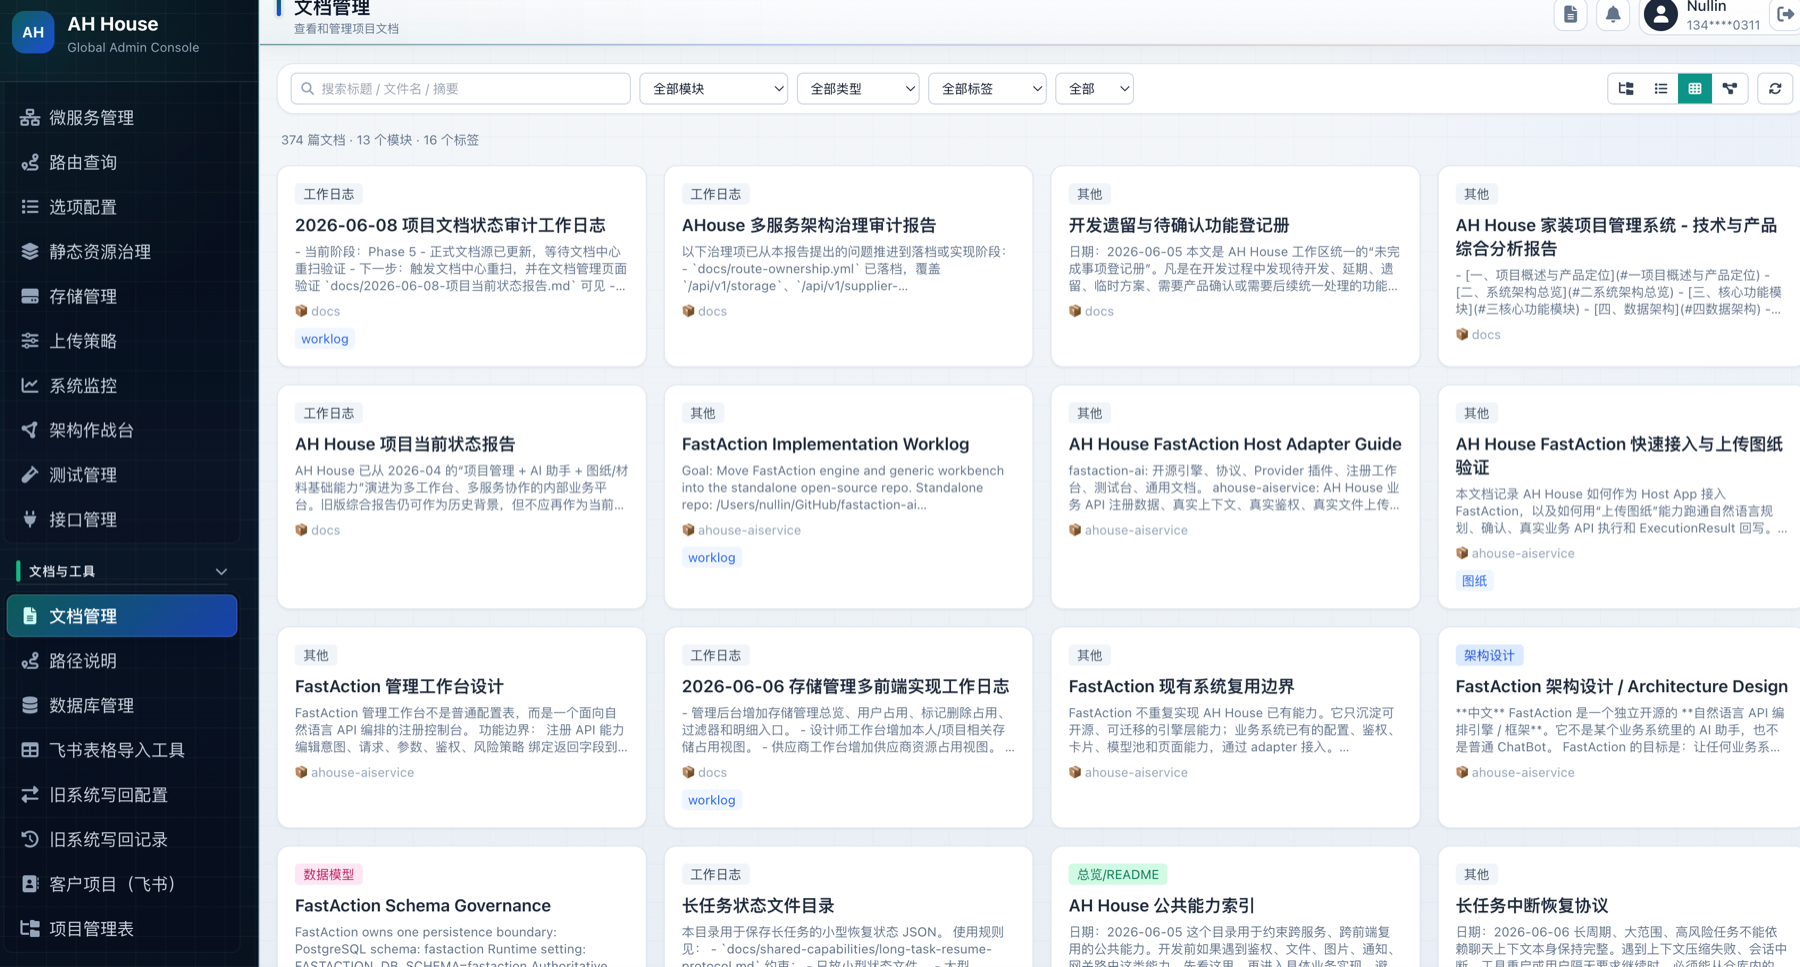1800x967 pixels.
Task: Switch to graph relation view
Action: (1730, 89)
